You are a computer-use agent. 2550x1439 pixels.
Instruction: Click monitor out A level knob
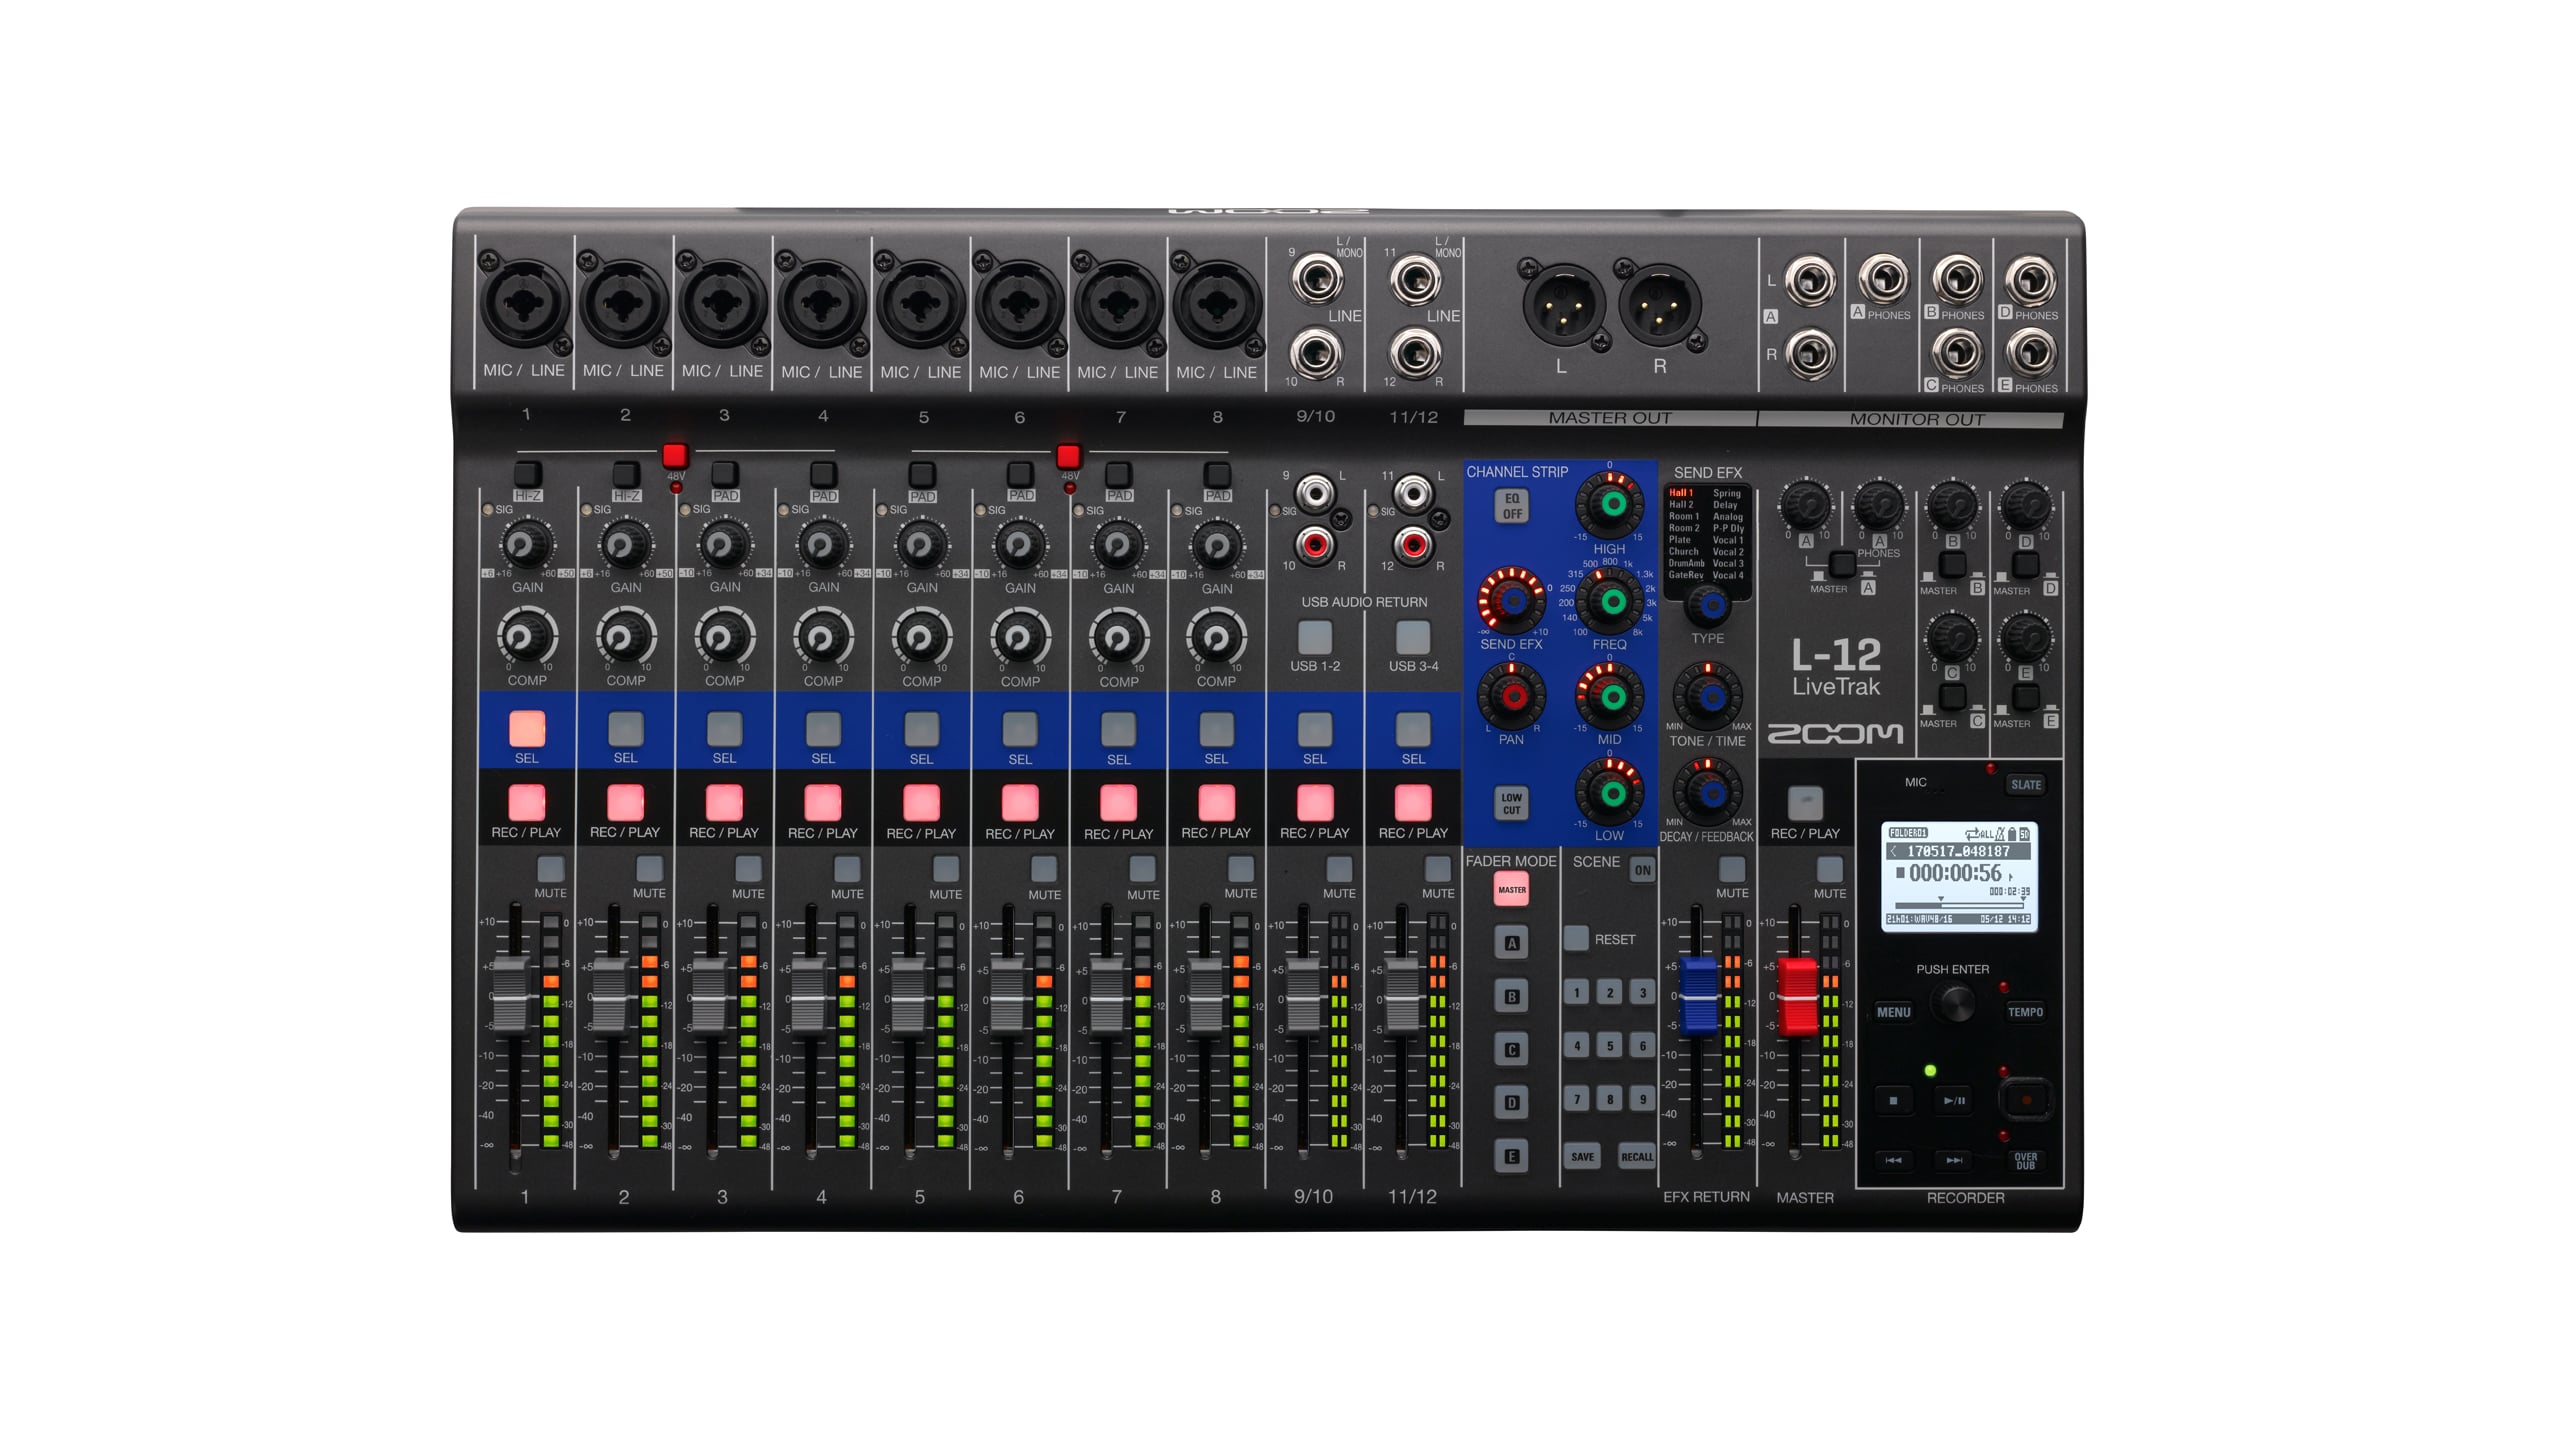point(1806,504)
